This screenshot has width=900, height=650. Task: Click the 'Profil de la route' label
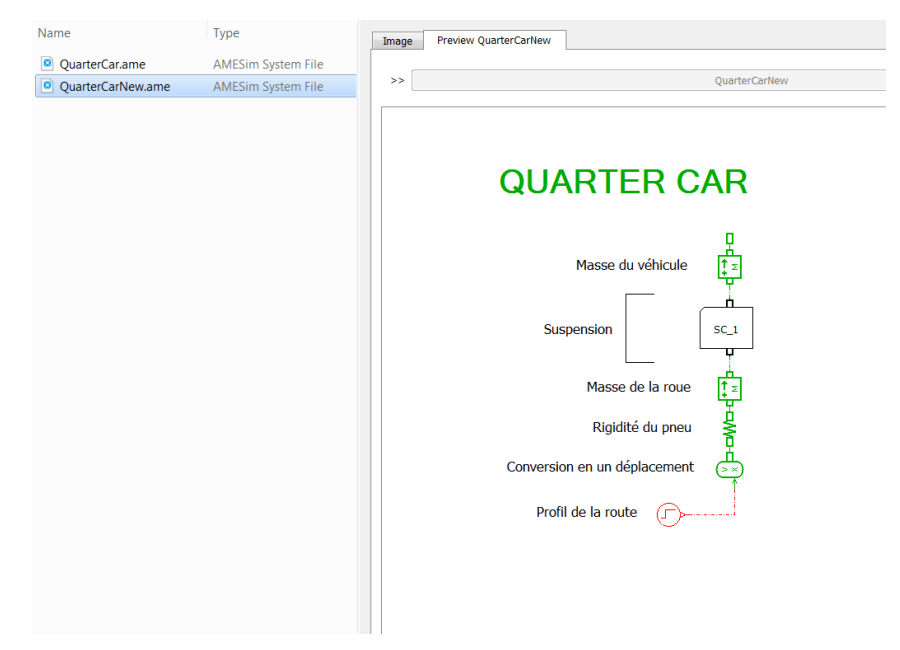[586, 512]
